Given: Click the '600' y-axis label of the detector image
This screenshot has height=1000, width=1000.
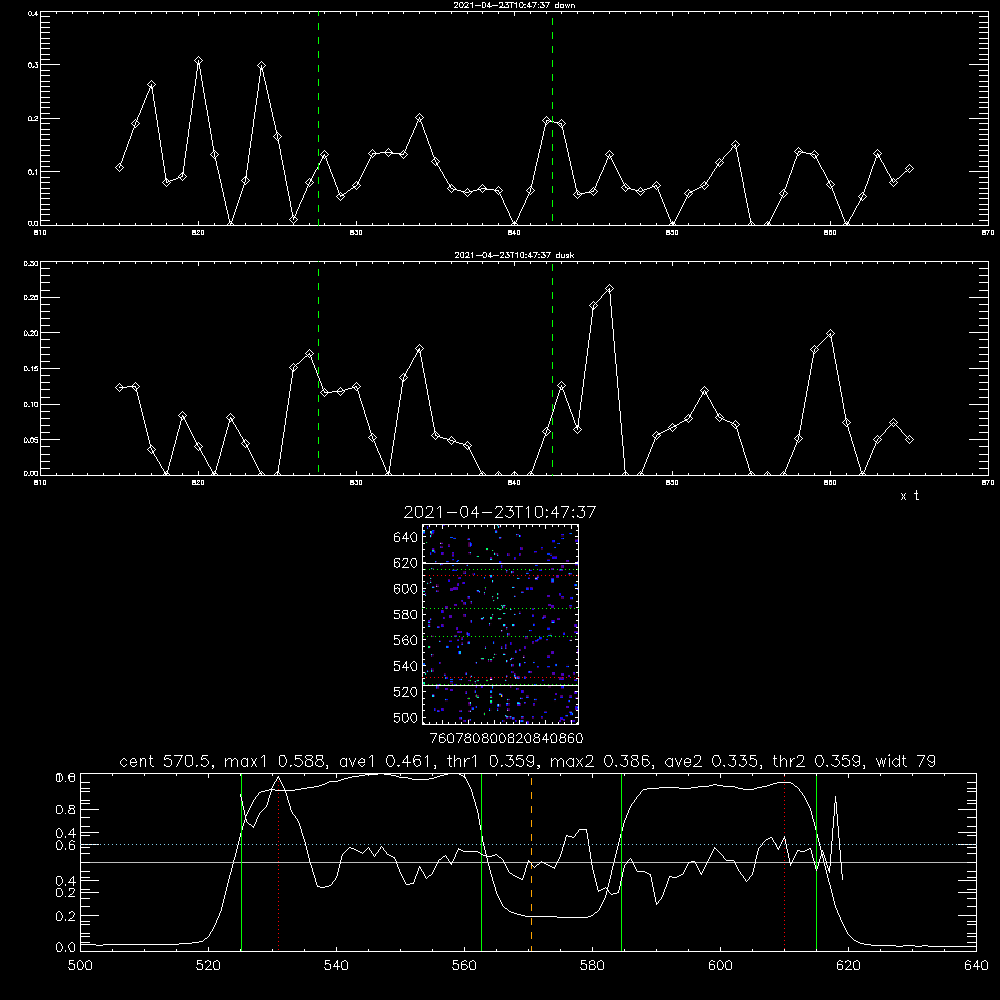Looking at the screenshot, I should (406, 589).
